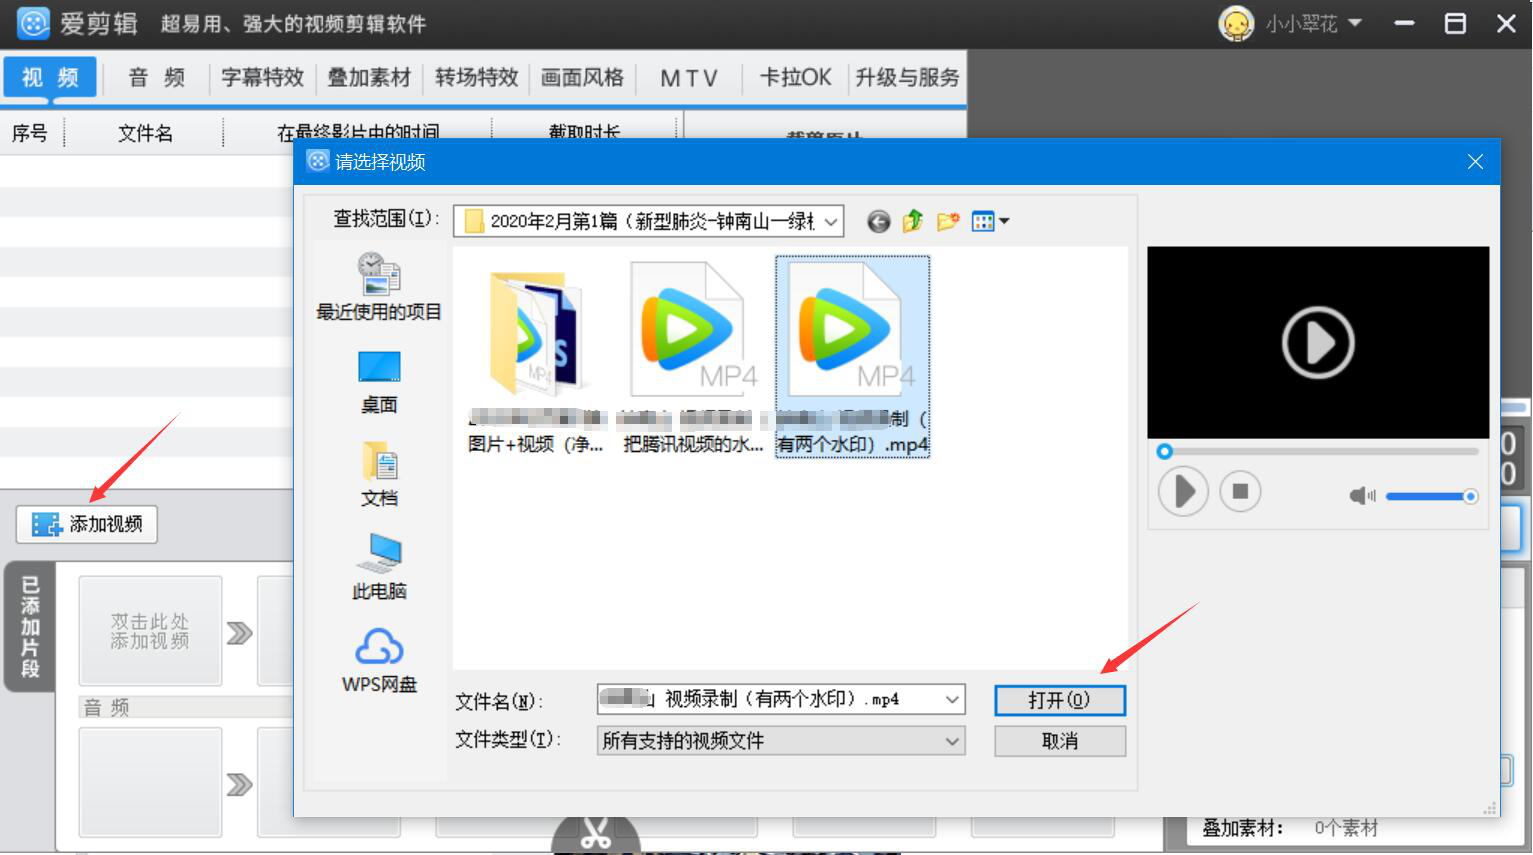
Task: Create a new folder in the open dialog
Action: coord(947,221)
